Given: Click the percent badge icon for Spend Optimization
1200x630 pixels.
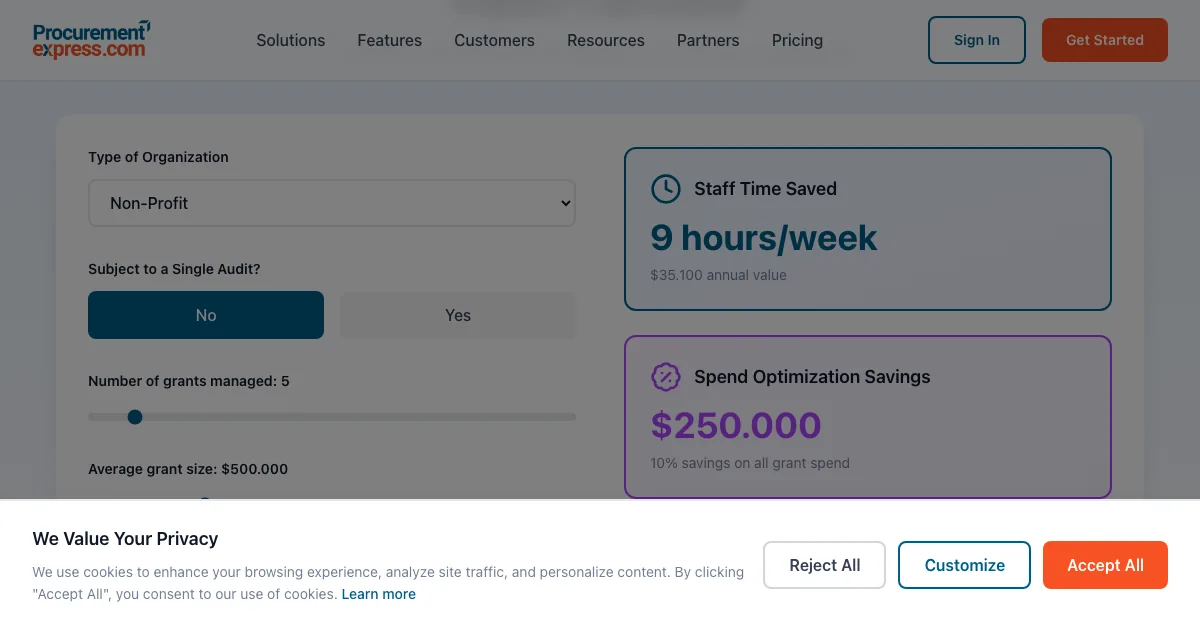Looking at the screenshot, I should point(665,377).
